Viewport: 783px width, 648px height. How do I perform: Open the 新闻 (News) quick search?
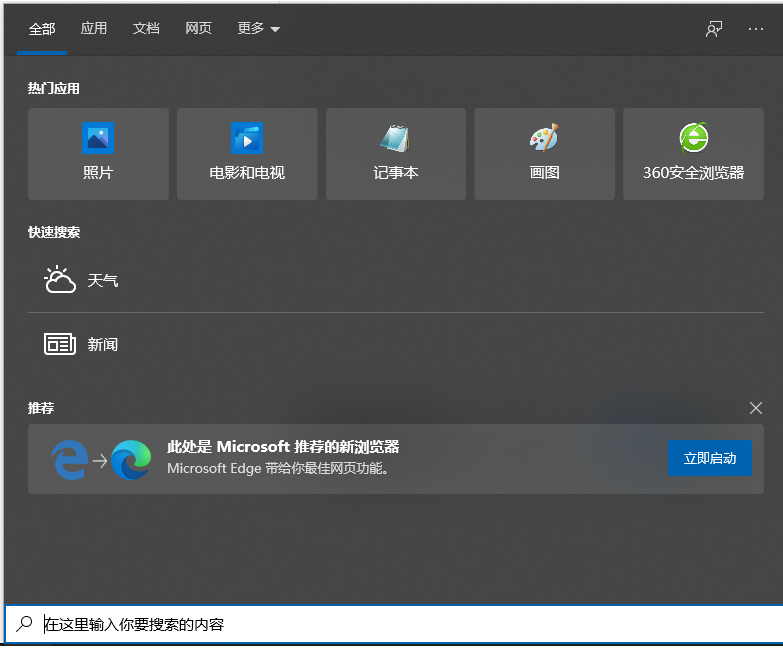pyautogui.click(x=102, y=345)
